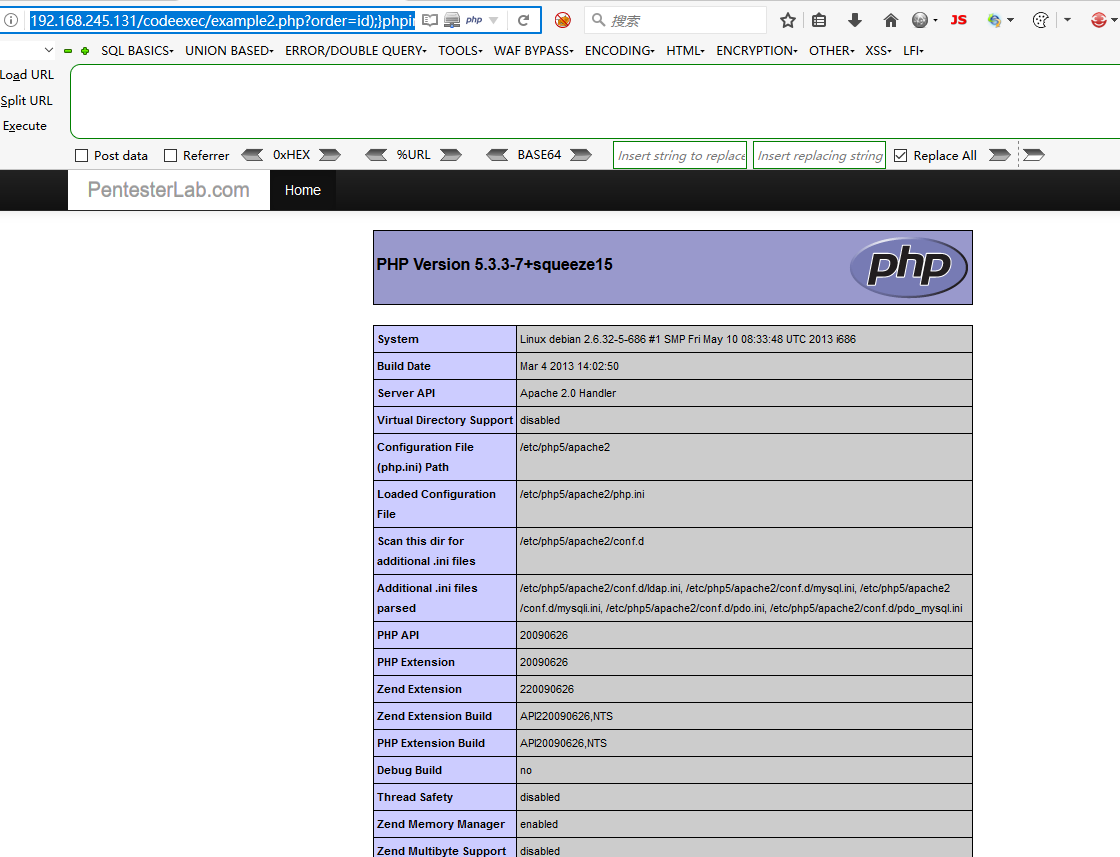Open the LFI menu in HackBar
Image resolution: width=1120 pixels, height=857 pixels.
913,51
